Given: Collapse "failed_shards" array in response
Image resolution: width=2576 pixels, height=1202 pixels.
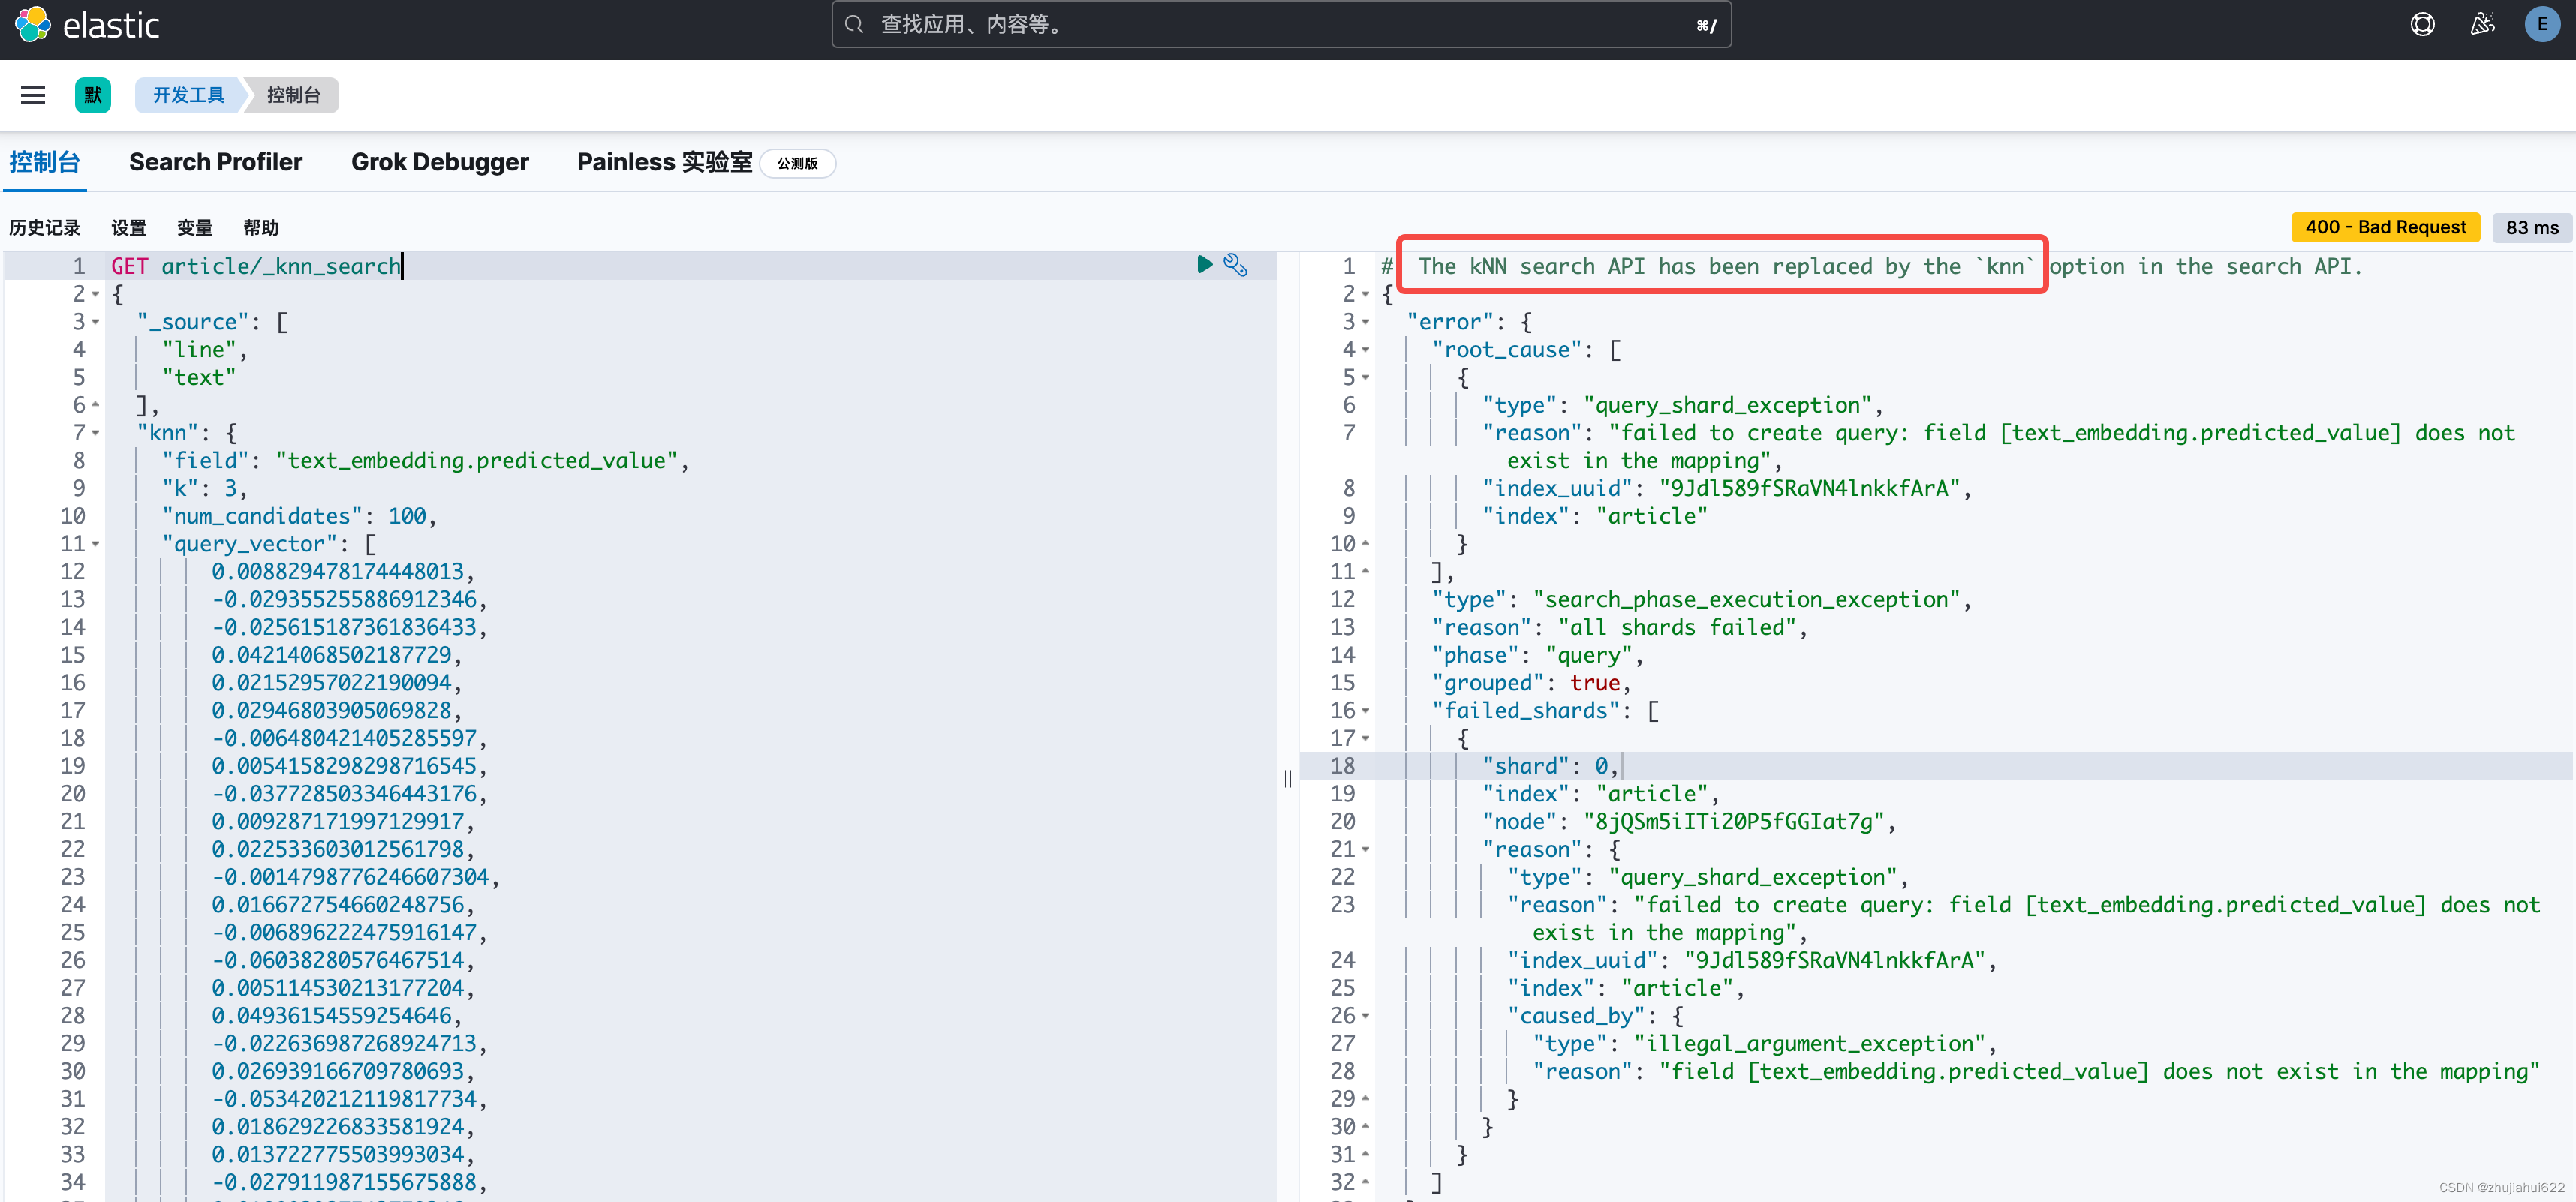Looking at the screenshot, I should coord(1365,711).
